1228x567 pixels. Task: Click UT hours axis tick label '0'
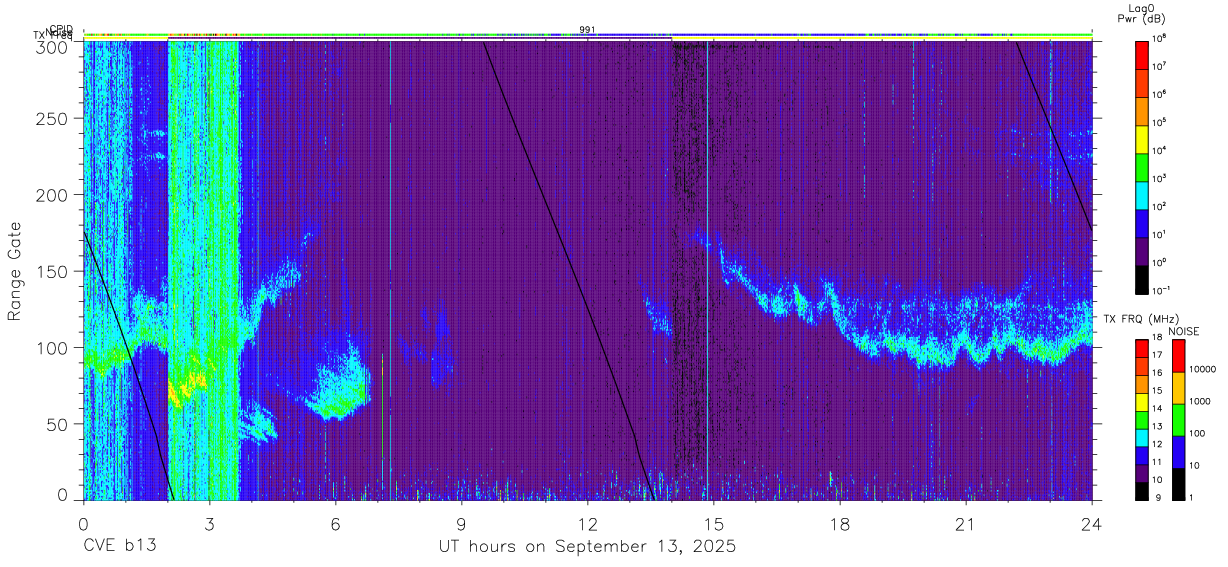point(83,523)
